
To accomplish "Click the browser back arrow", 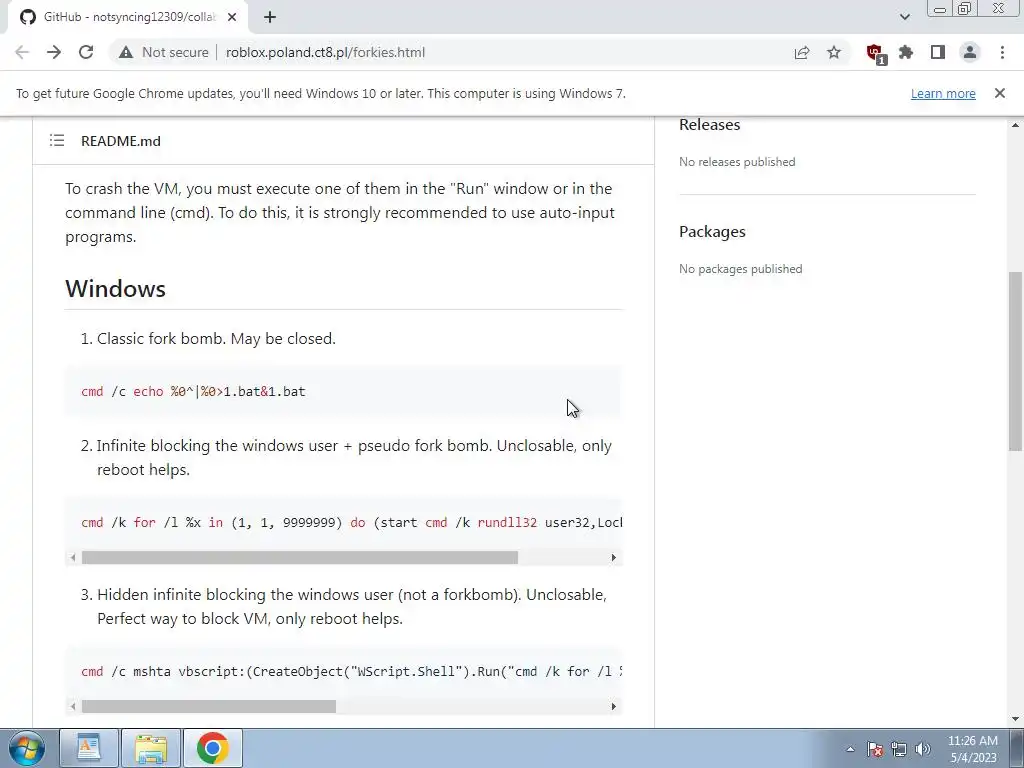I will tap(22, 52).
